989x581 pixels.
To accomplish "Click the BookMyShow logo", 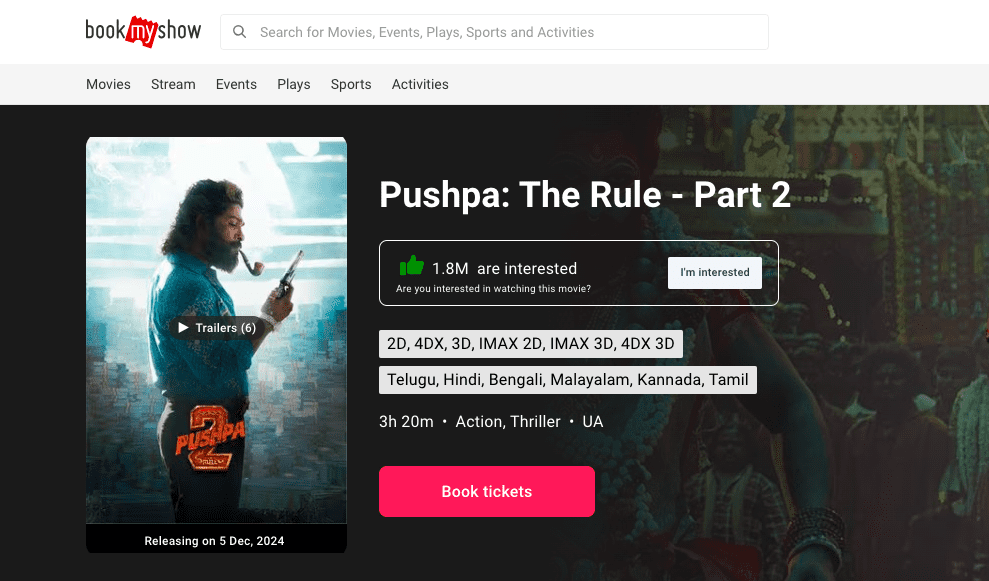I will click(x=143, y=31).
